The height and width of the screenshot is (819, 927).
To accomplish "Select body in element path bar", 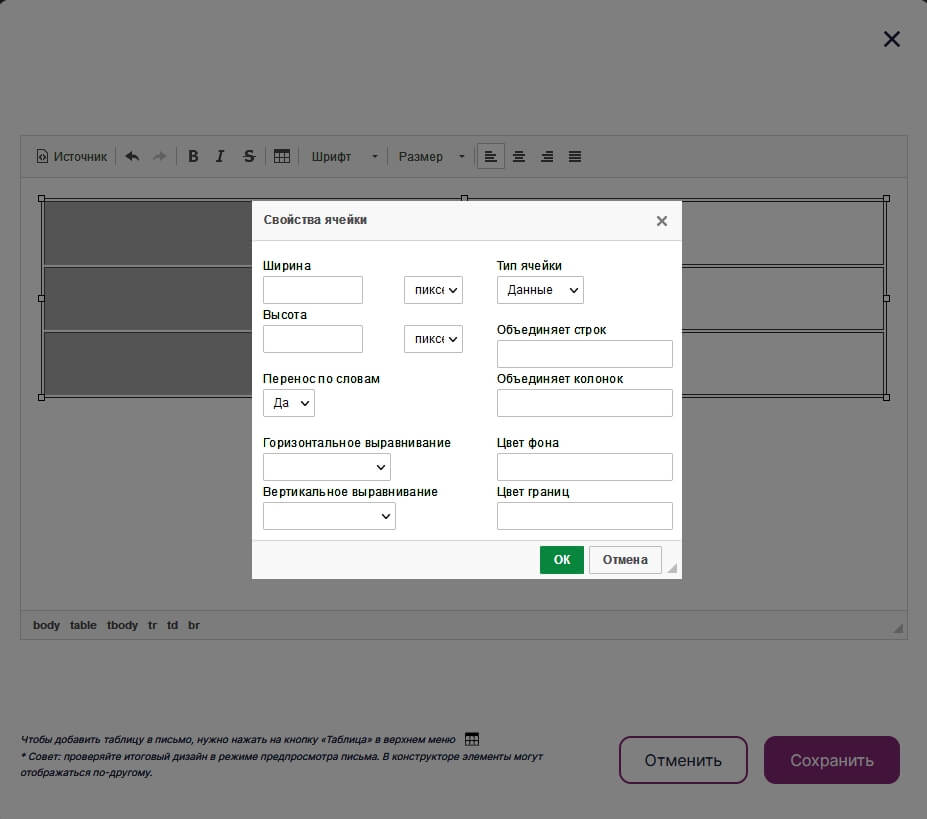I will point(46,625).
